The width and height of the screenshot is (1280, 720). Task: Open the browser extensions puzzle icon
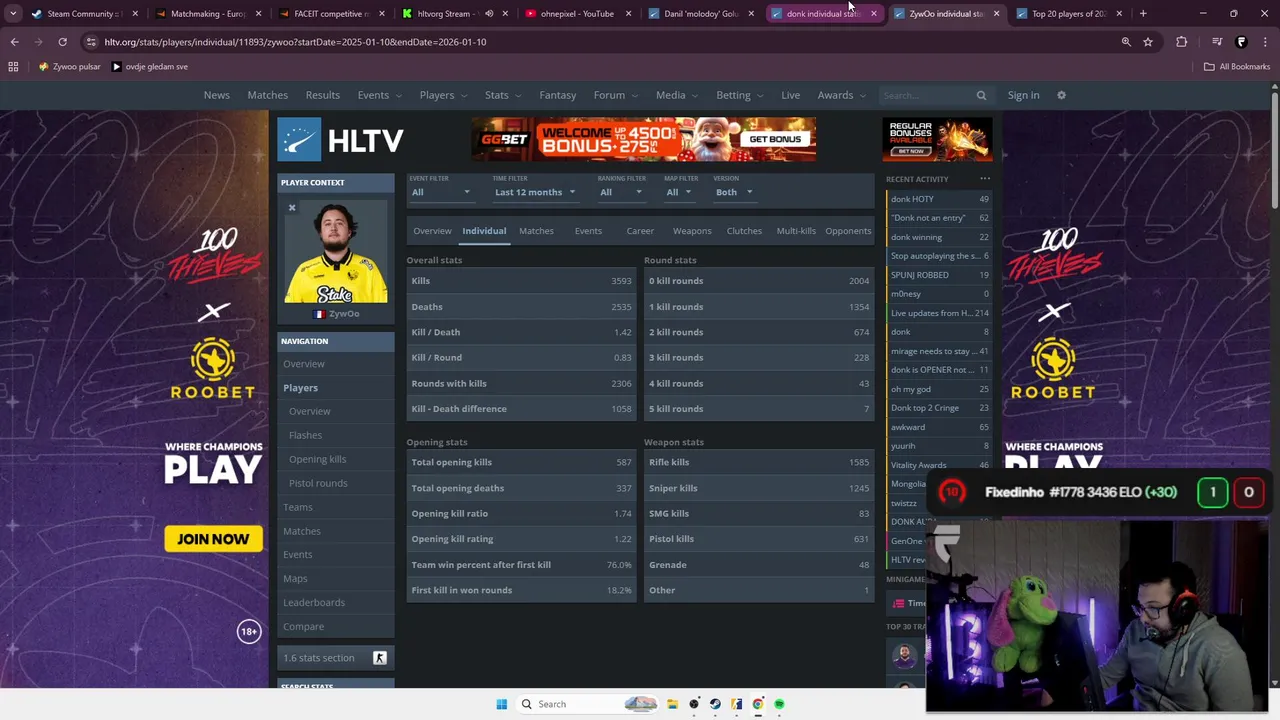tap(1182, 42)
